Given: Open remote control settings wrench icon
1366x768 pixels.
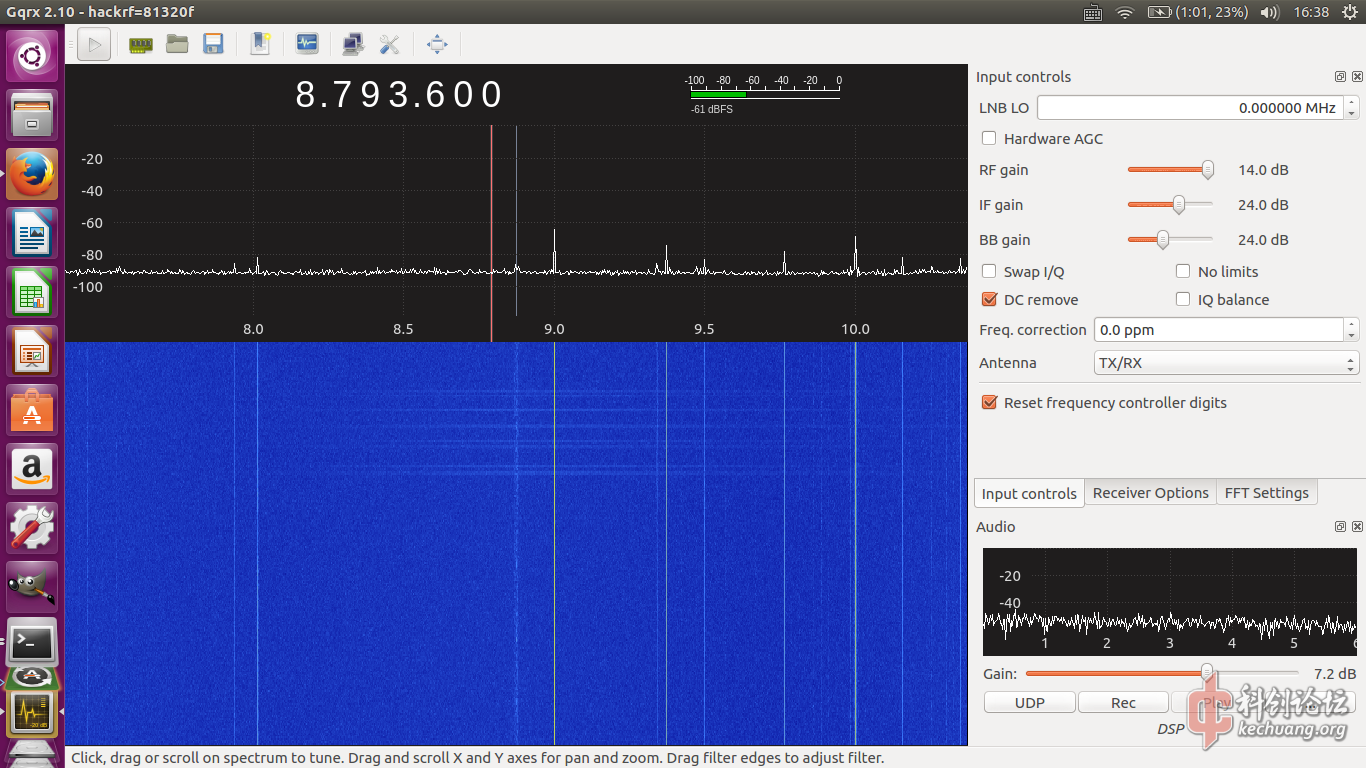Looking at the screenshot, I should (x=389, y=44).
